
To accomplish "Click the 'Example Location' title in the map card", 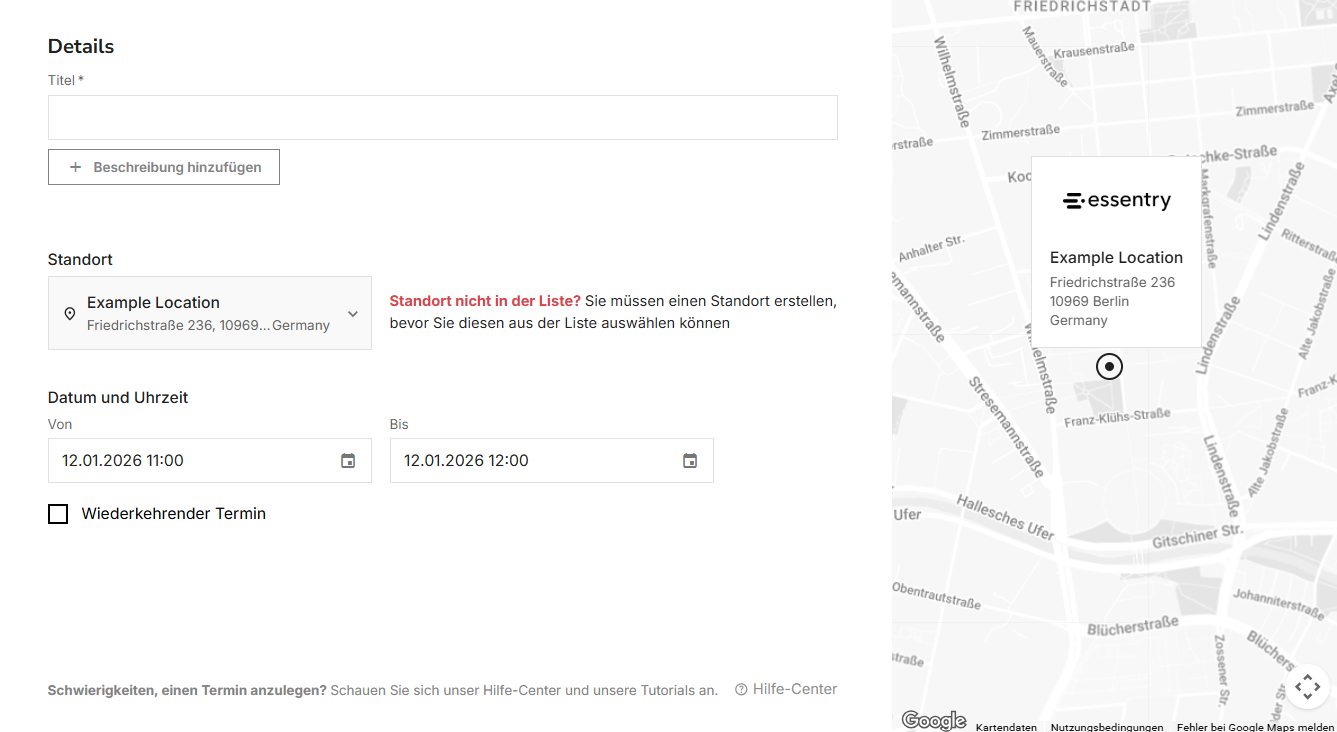I will pyautogui.click(x=1116, y=257).
